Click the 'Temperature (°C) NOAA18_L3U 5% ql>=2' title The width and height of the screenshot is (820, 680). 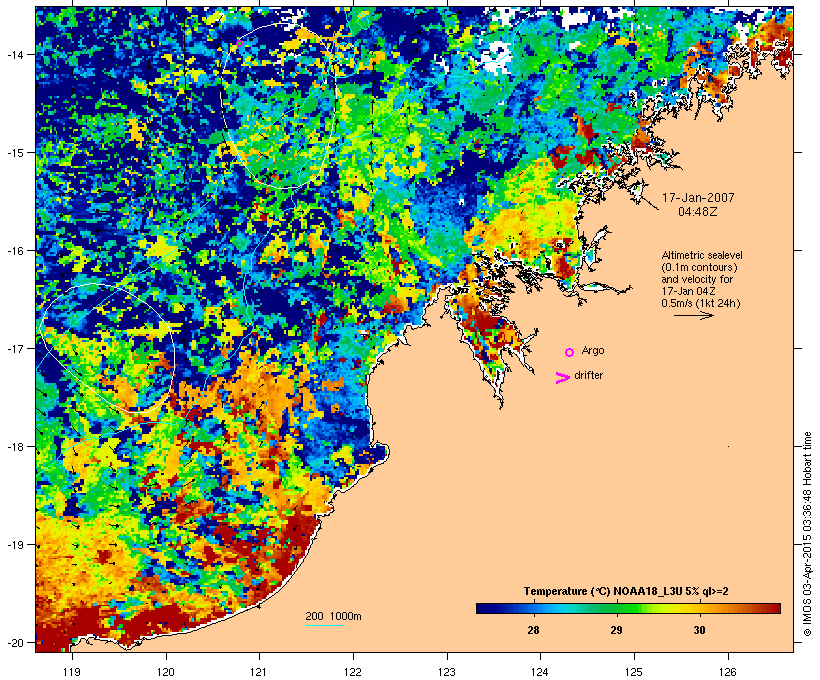pos(626,591)
